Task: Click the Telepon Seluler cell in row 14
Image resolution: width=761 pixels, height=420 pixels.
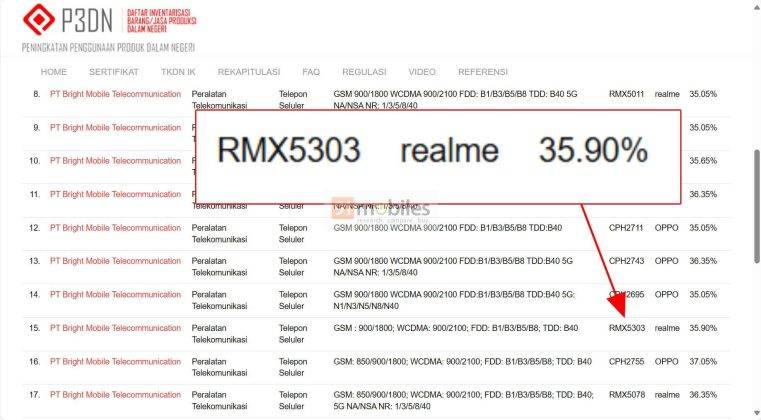Action: tap(293, 301)
